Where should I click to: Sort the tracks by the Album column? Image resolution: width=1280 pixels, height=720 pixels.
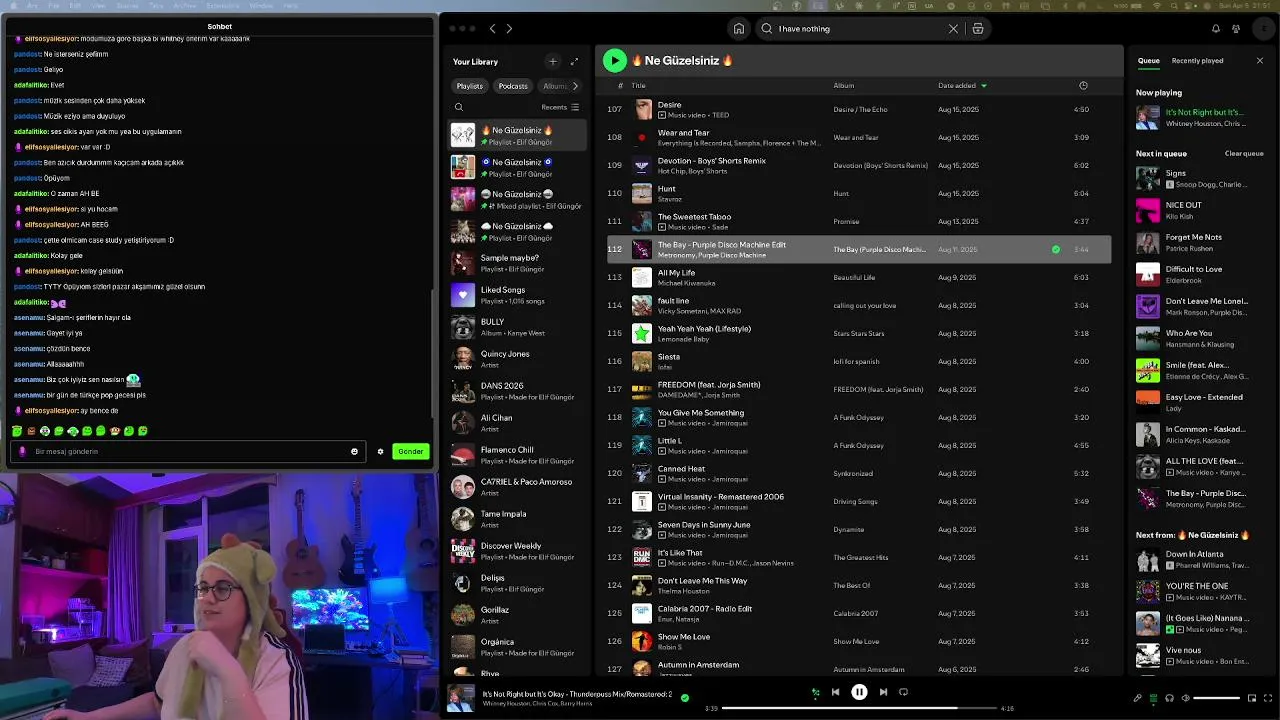point(844,86)
